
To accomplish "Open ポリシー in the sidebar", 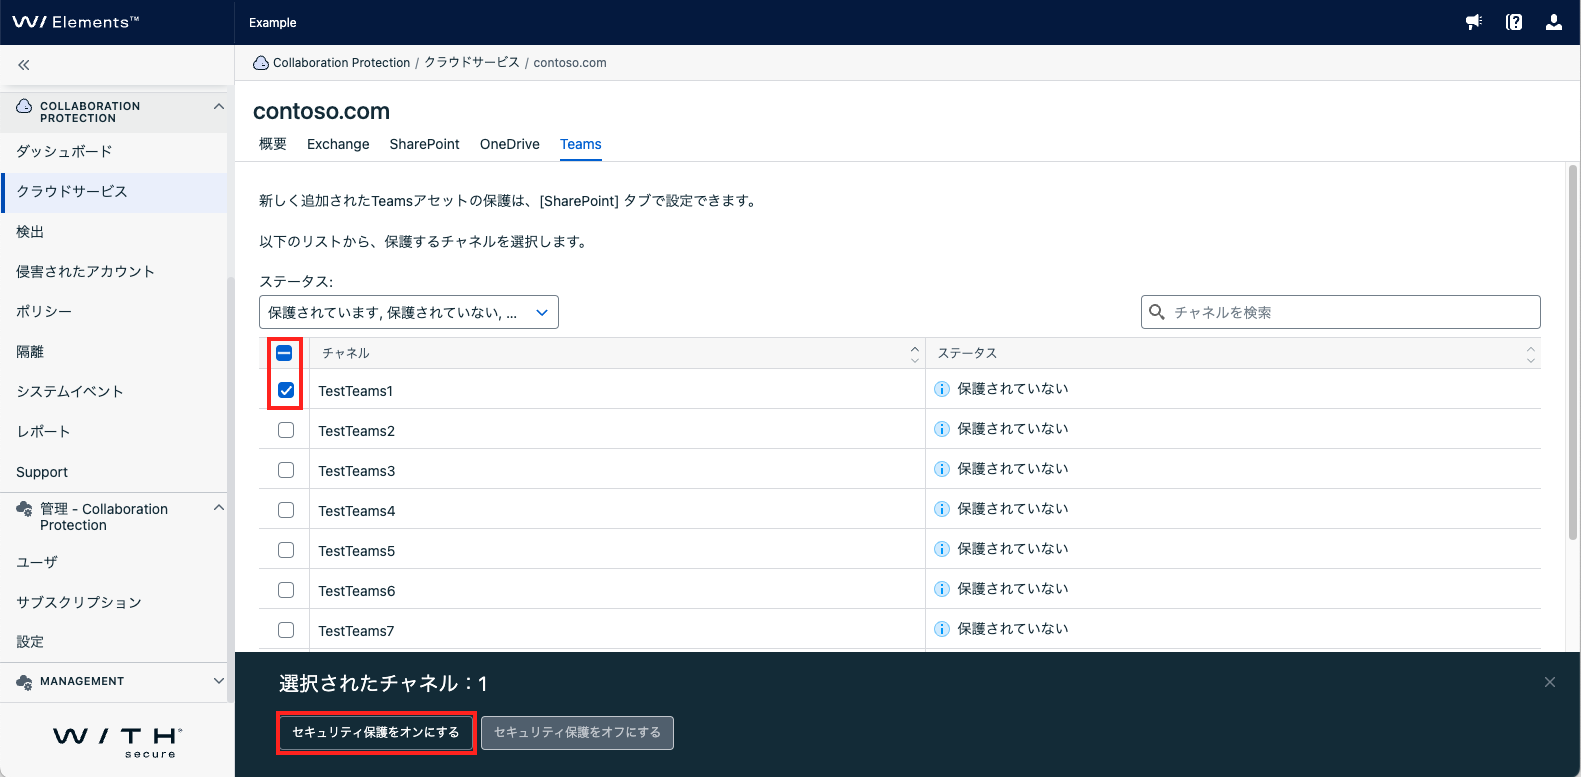I will (x=114, y=312).
